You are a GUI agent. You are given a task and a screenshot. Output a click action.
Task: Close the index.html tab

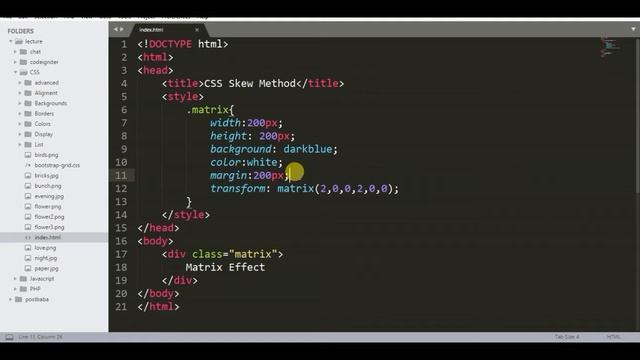(x=197, y=30)
